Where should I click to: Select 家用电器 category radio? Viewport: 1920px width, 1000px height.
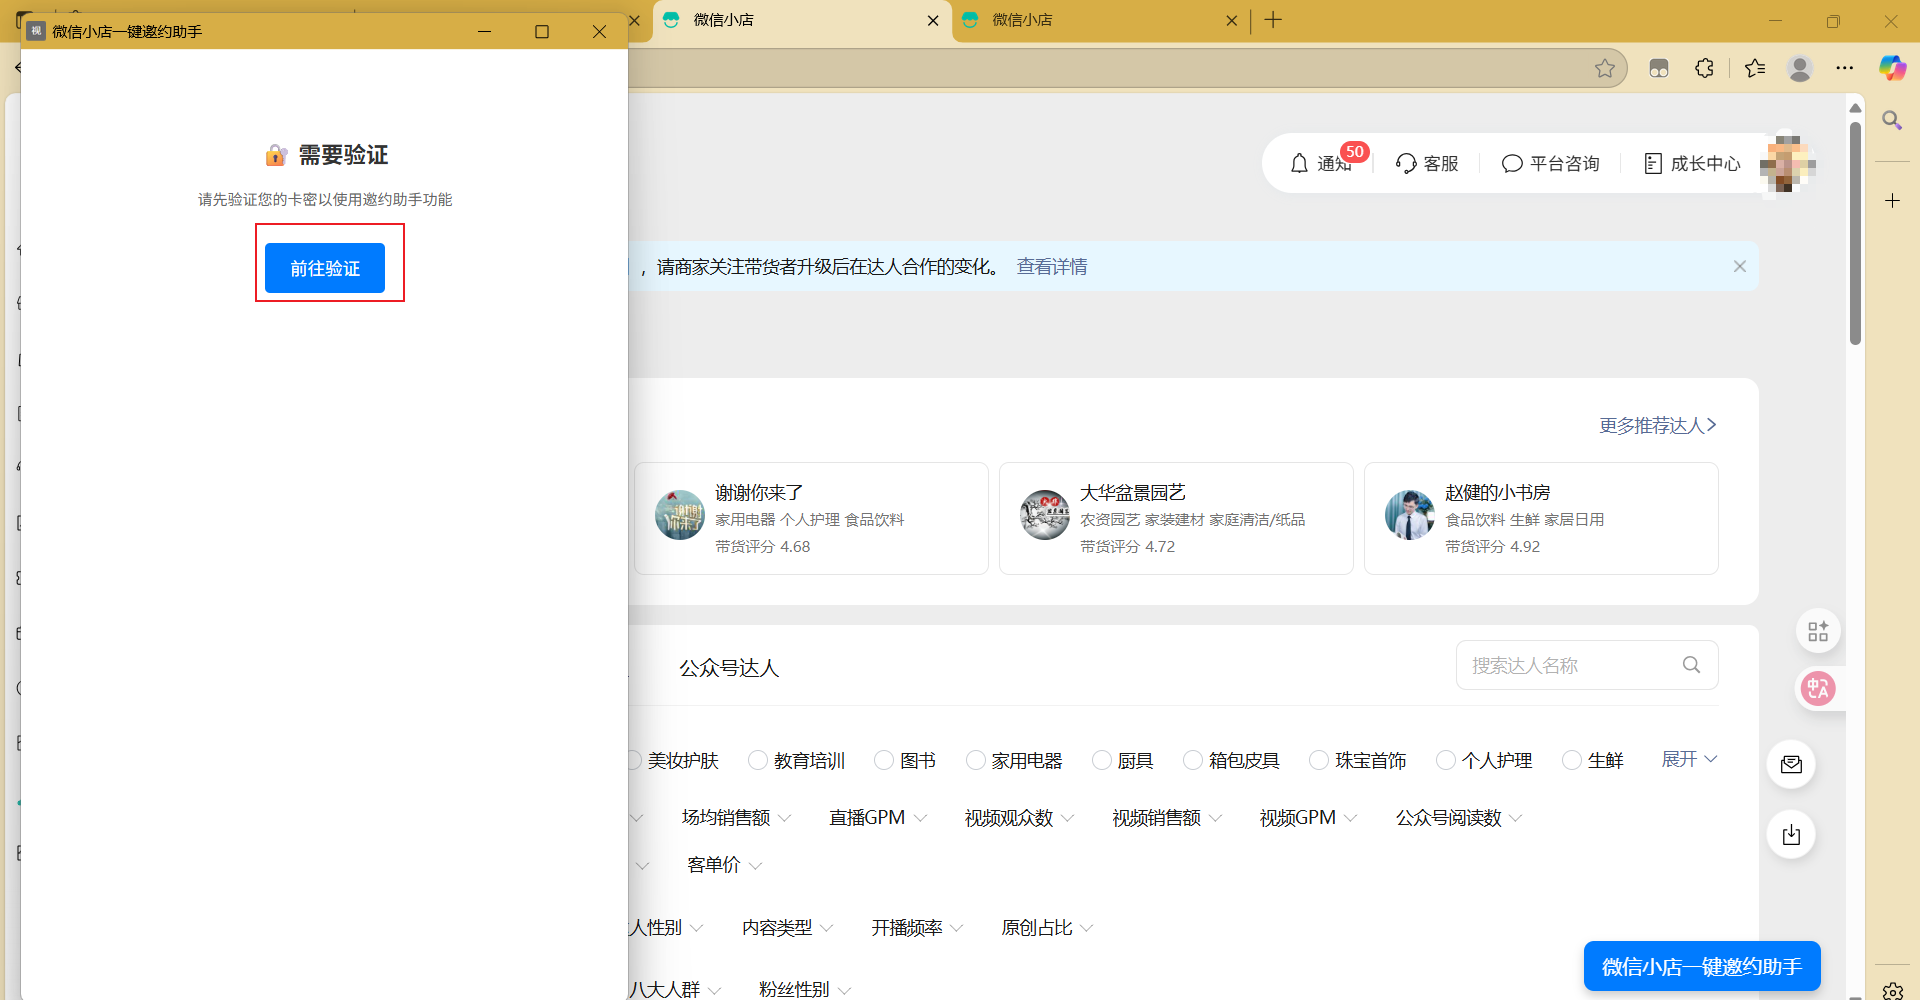coord(976,760)
